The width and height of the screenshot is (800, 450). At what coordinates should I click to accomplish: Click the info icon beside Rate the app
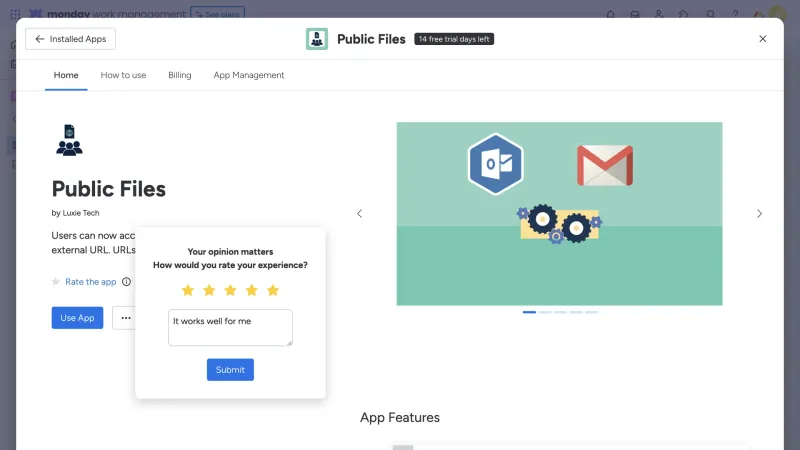(127, 282)
